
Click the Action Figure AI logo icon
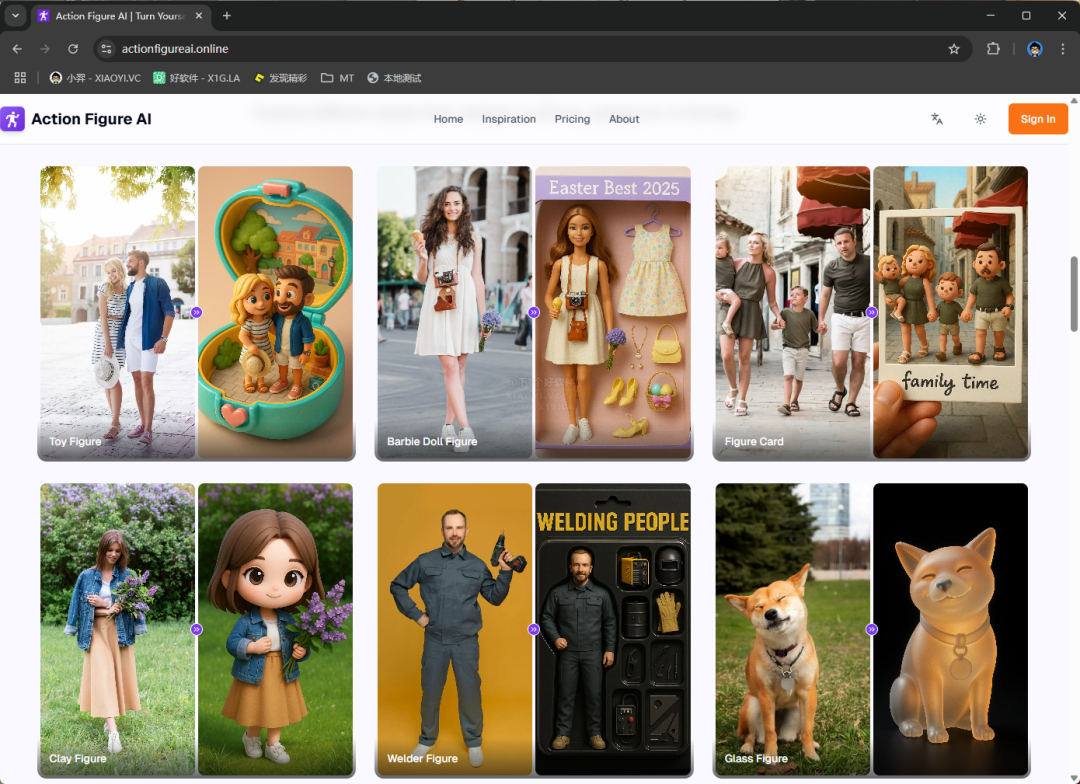pos(13,119)
